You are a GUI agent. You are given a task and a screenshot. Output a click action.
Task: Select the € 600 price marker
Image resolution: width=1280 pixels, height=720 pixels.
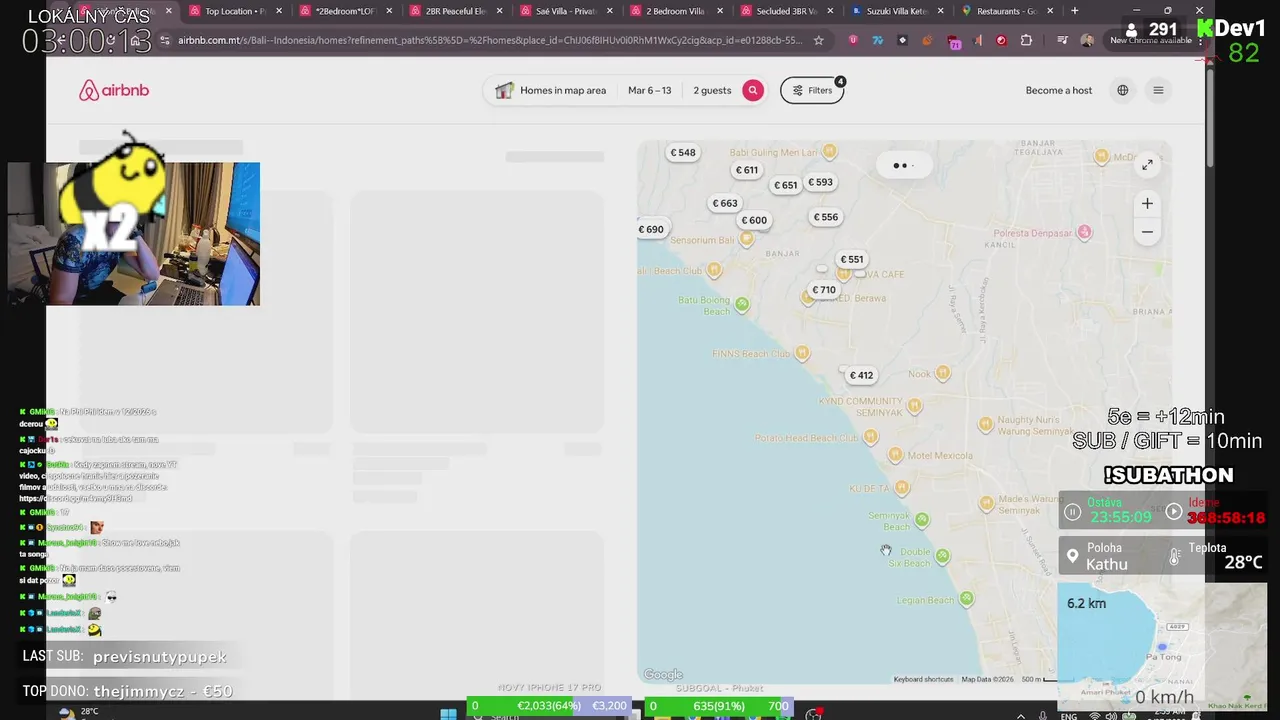[754, 220]
